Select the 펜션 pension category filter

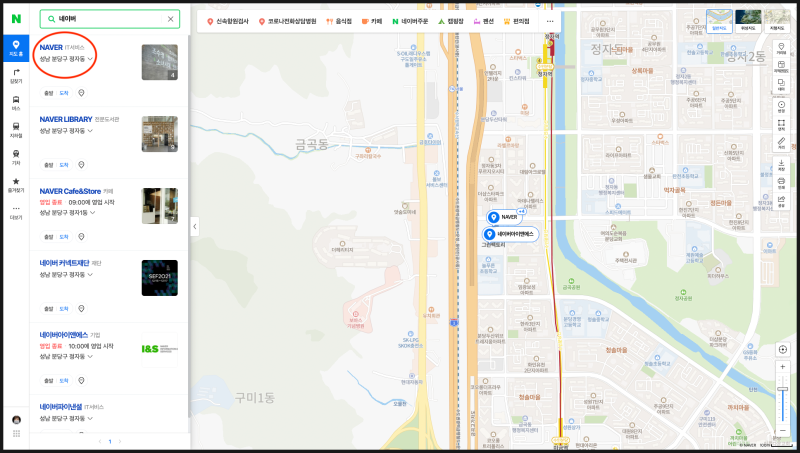click(484, 21)
